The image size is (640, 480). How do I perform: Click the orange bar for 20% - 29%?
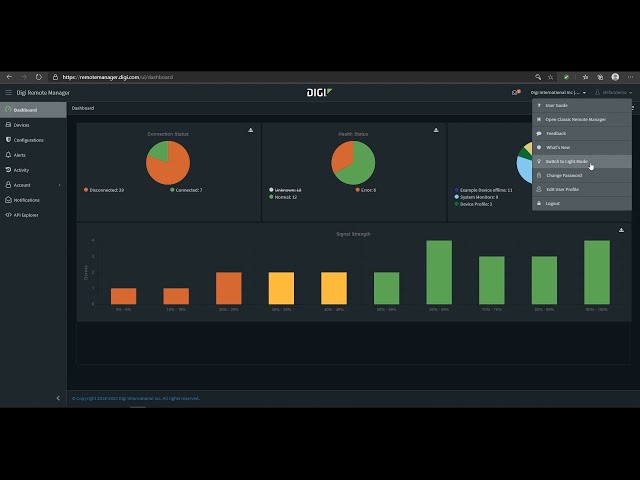(x=229, y=288)
